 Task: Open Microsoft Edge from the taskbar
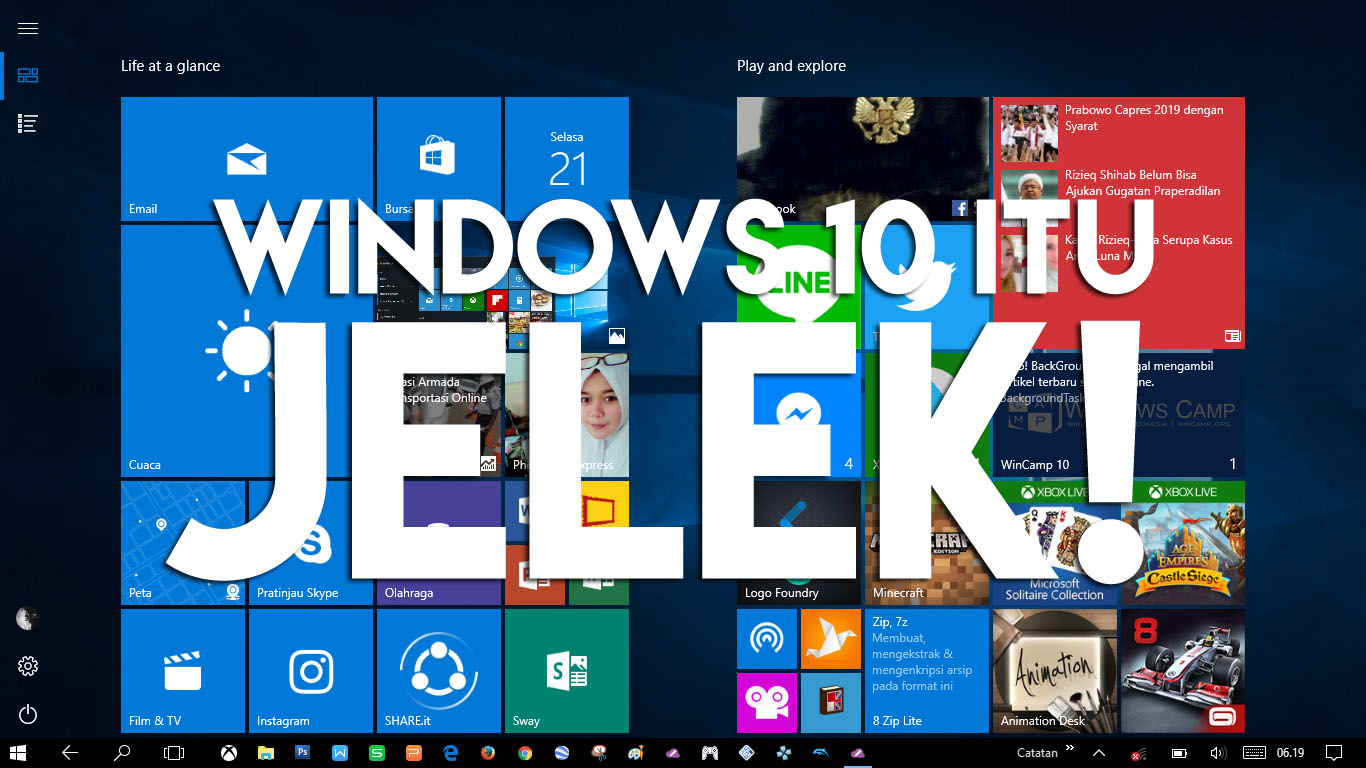pos(451,753)
